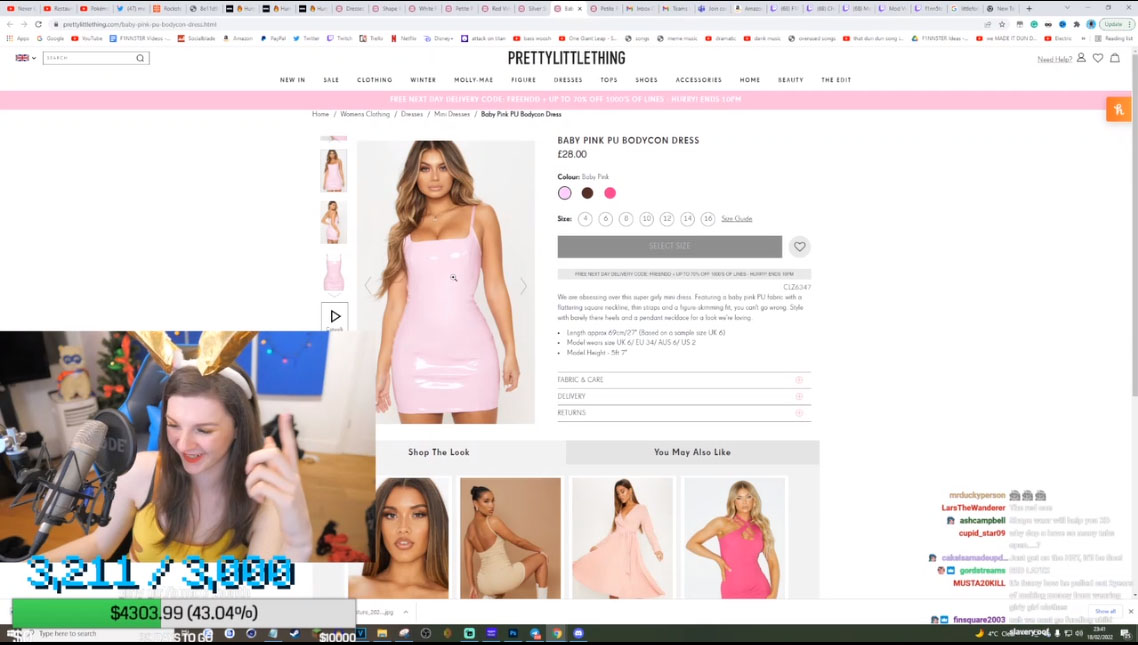1138x645 pixels.
Task: Open the Shoes navigation menu
Action: click(x=646, y=80)
